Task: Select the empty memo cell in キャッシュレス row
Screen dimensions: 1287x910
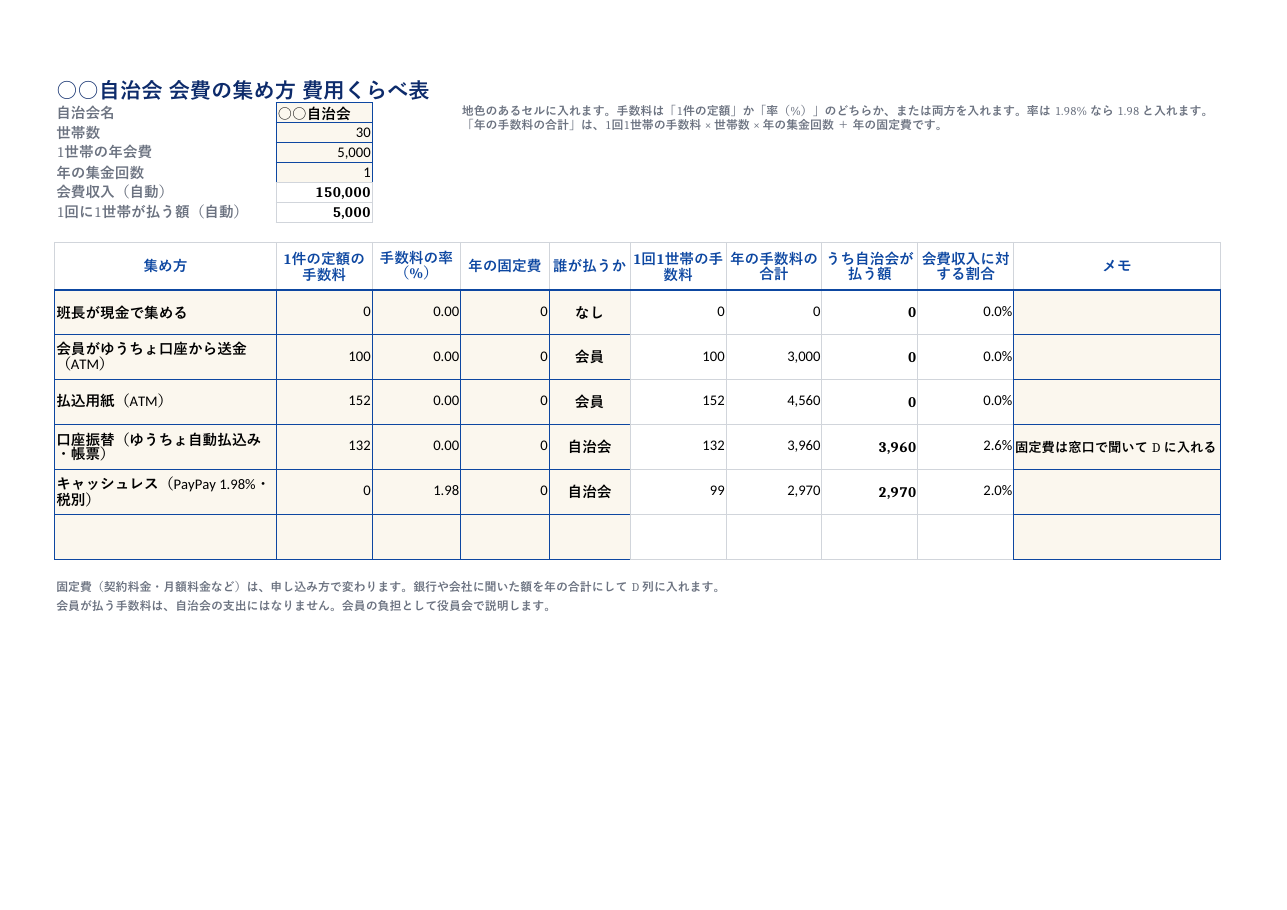Action: coord(1117,492)
